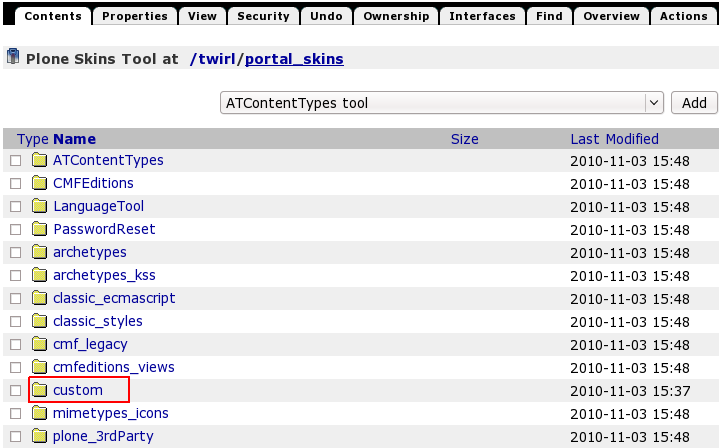Open the CMFEditions folder link
The height and width of the screenshot is (448, 724).
point(93,183)
